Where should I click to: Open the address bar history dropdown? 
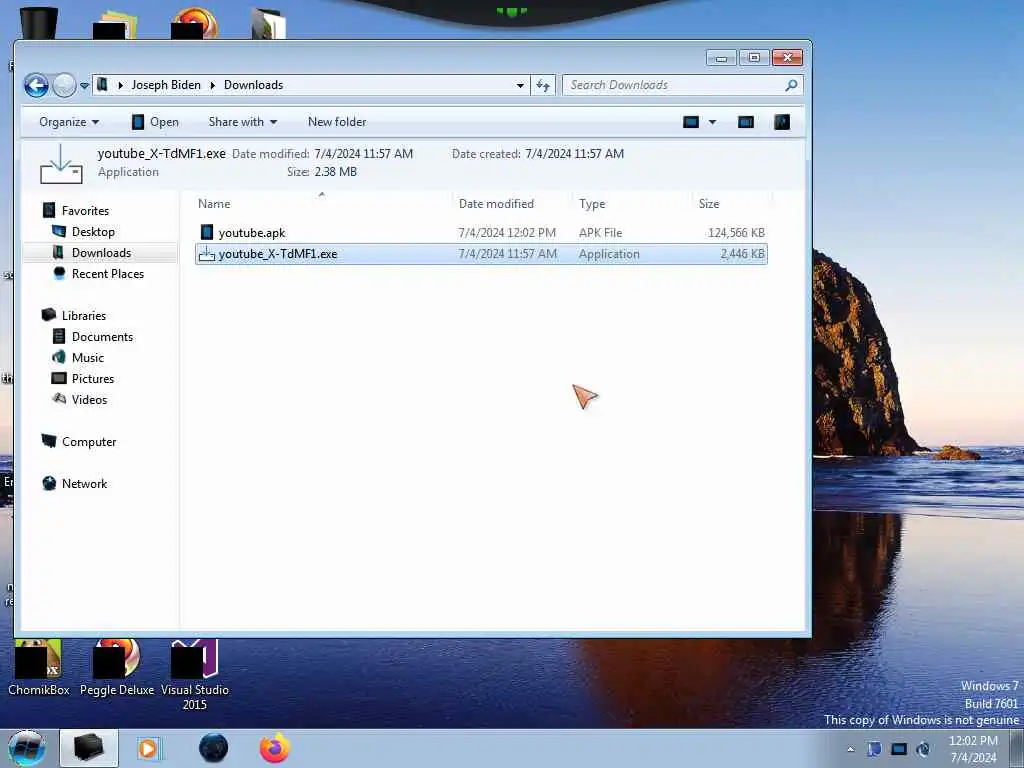[520, 86]
